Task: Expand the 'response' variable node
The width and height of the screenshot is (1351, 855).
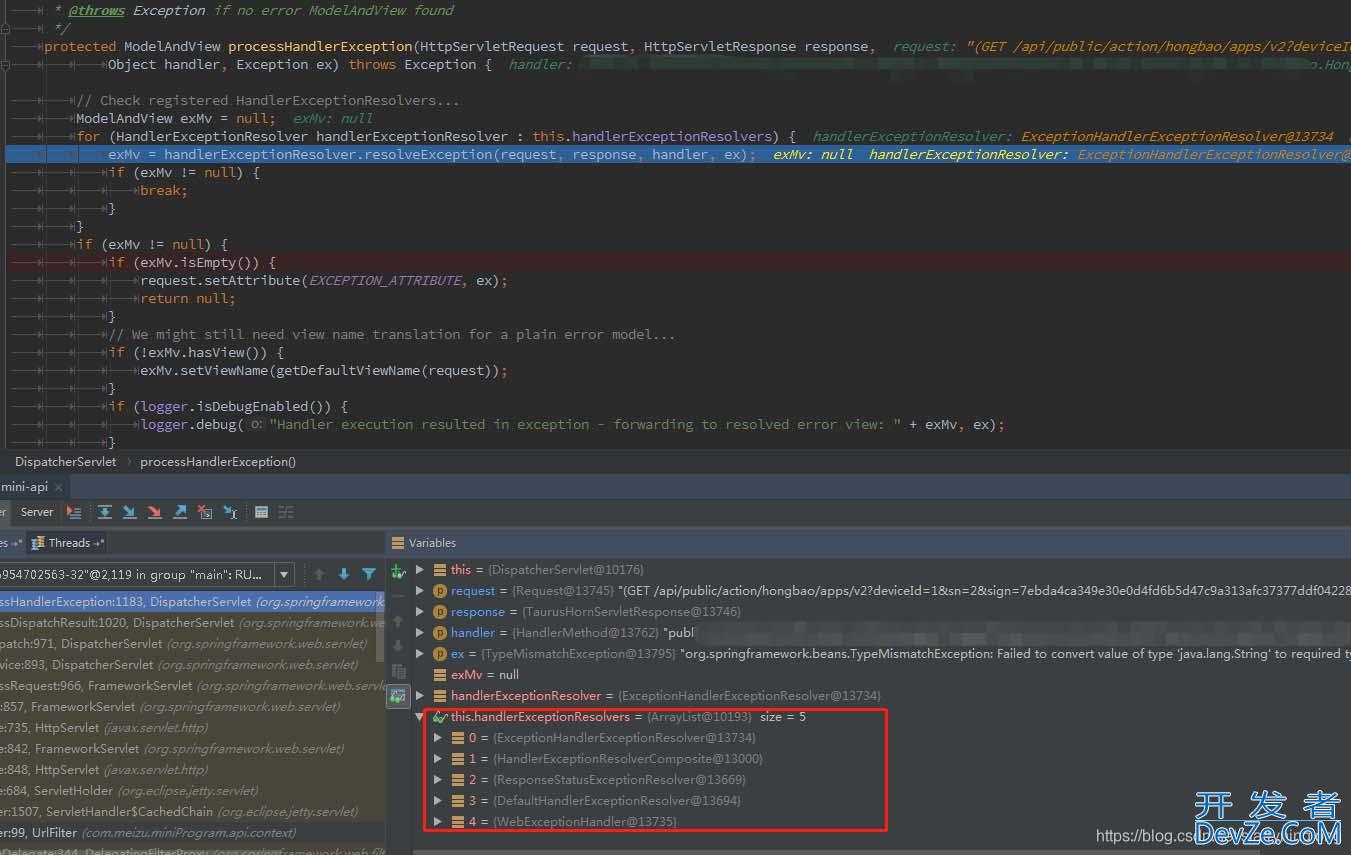Action: pyautogui.click(x=420, y=612)
